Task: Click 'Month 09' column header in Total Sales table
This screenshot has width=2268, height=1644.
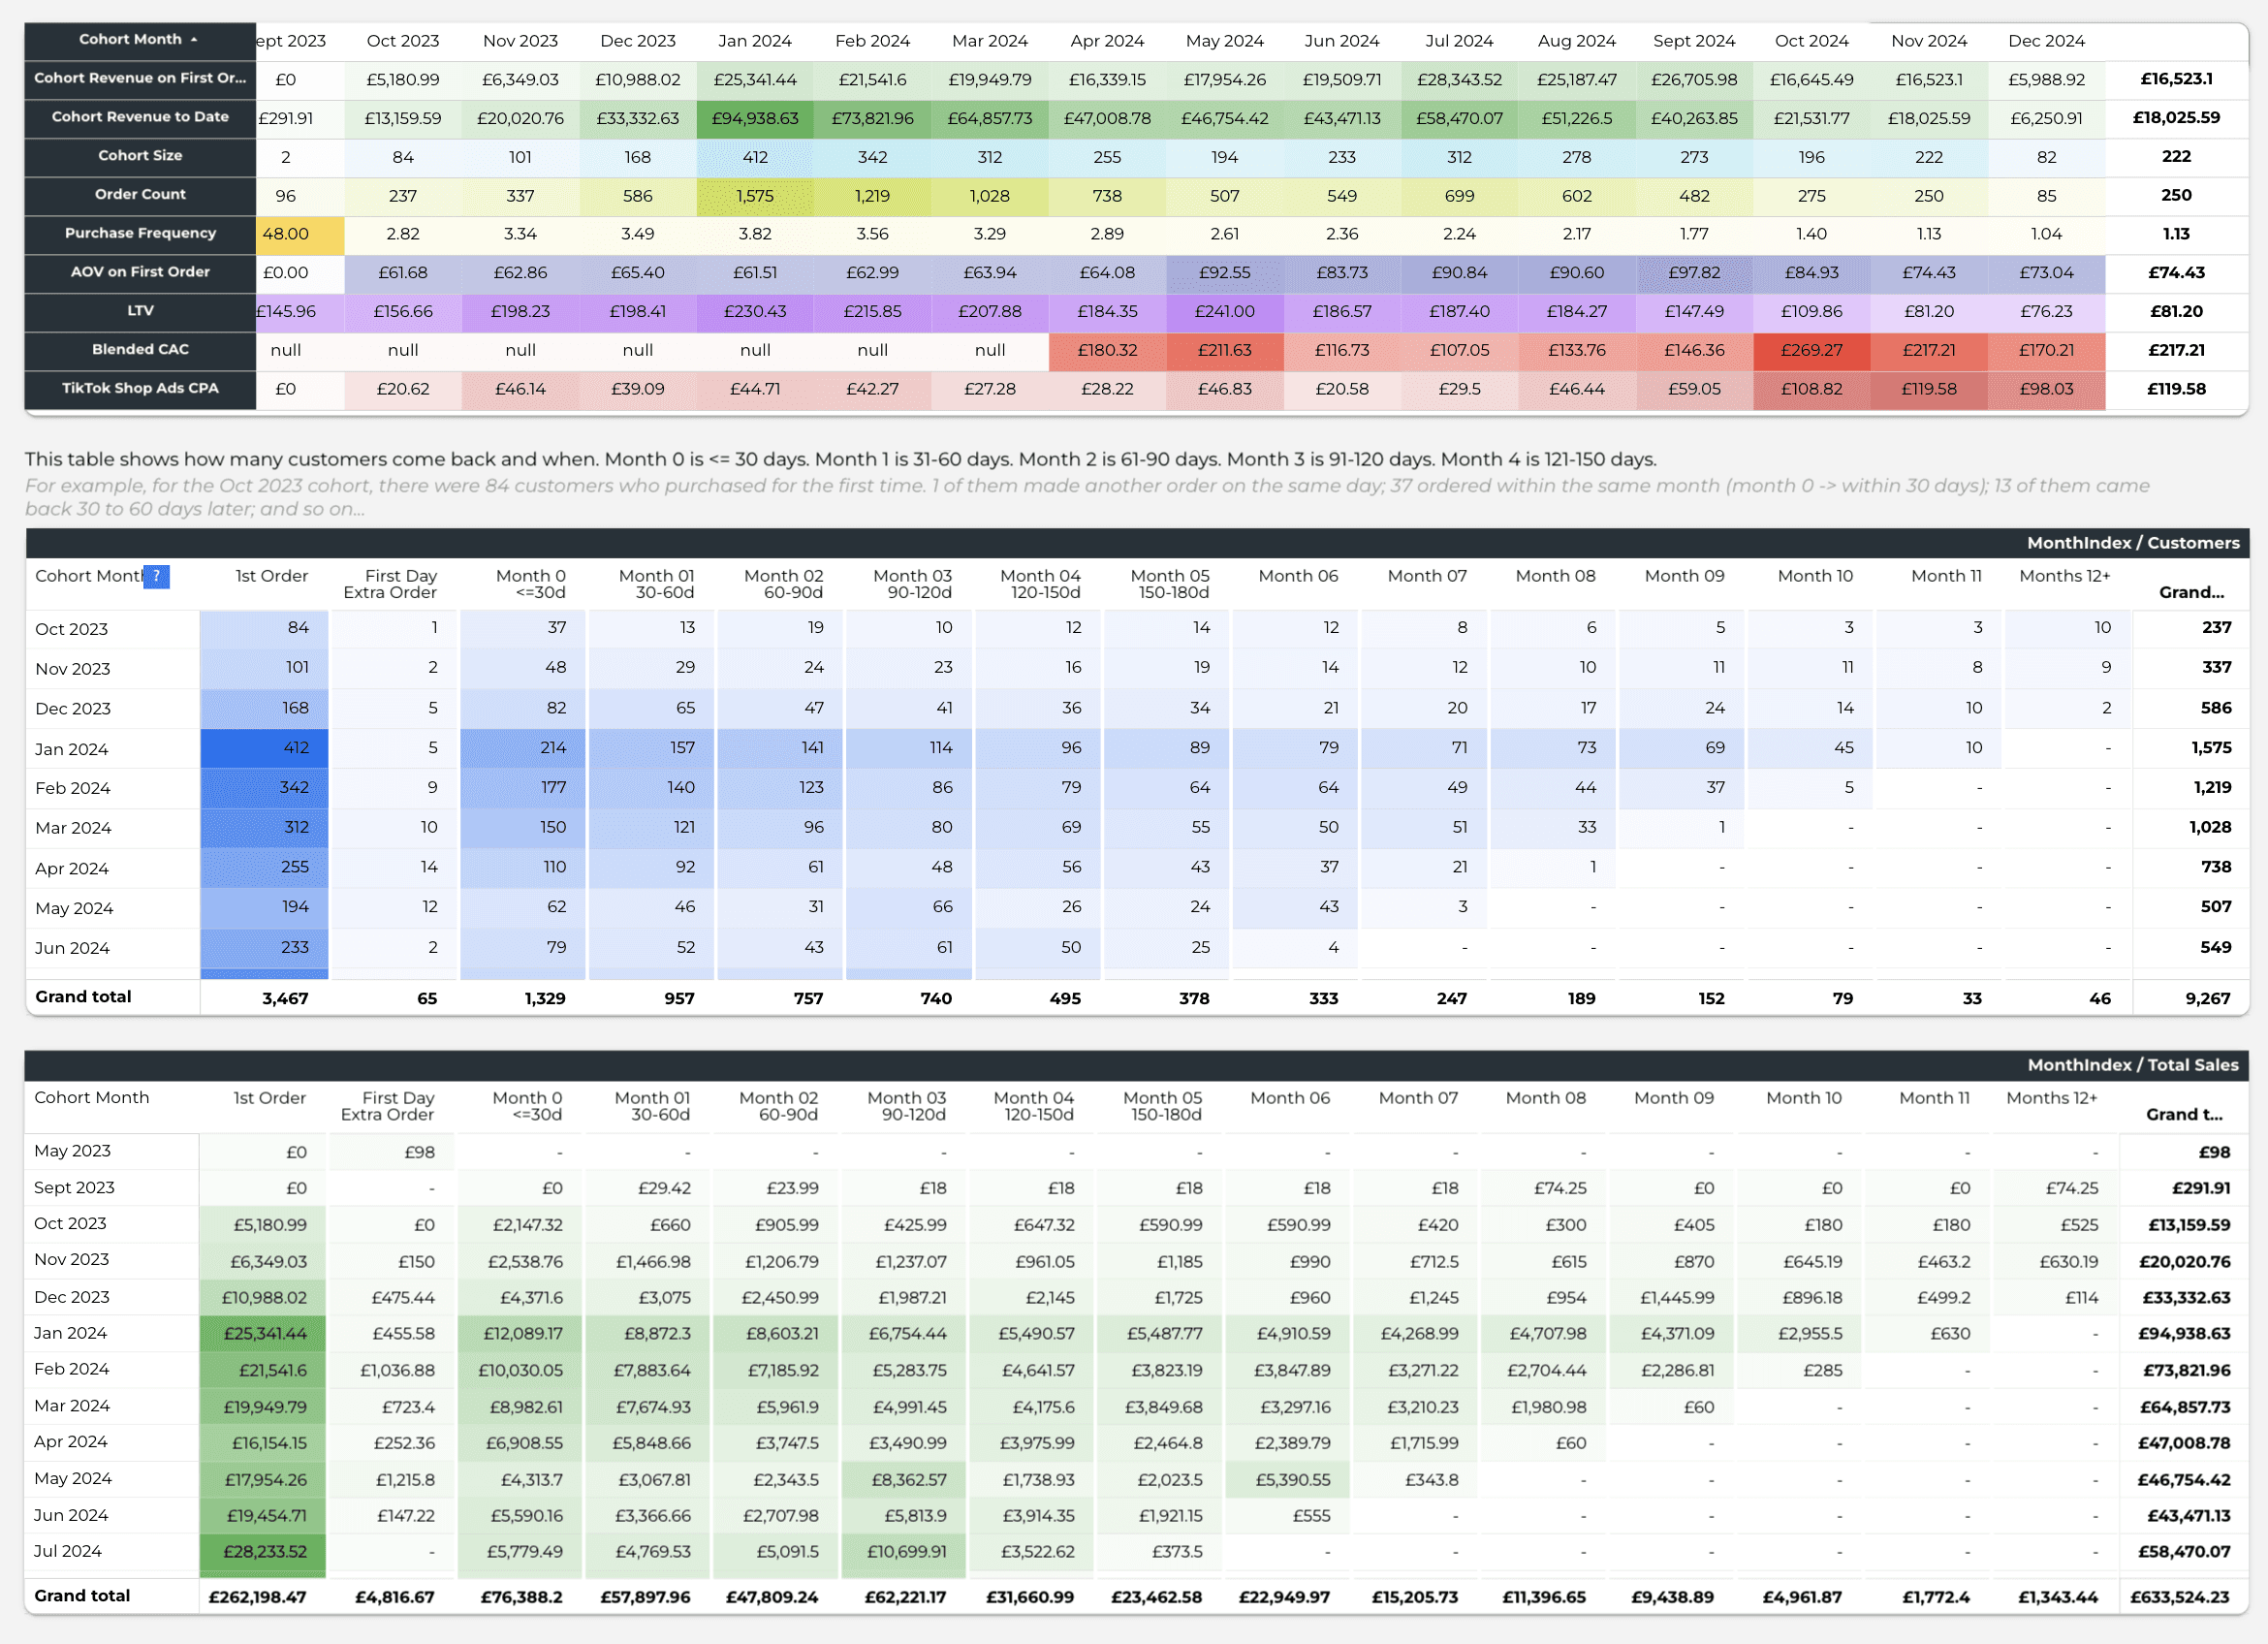Action: [x=1674, y=1098]
